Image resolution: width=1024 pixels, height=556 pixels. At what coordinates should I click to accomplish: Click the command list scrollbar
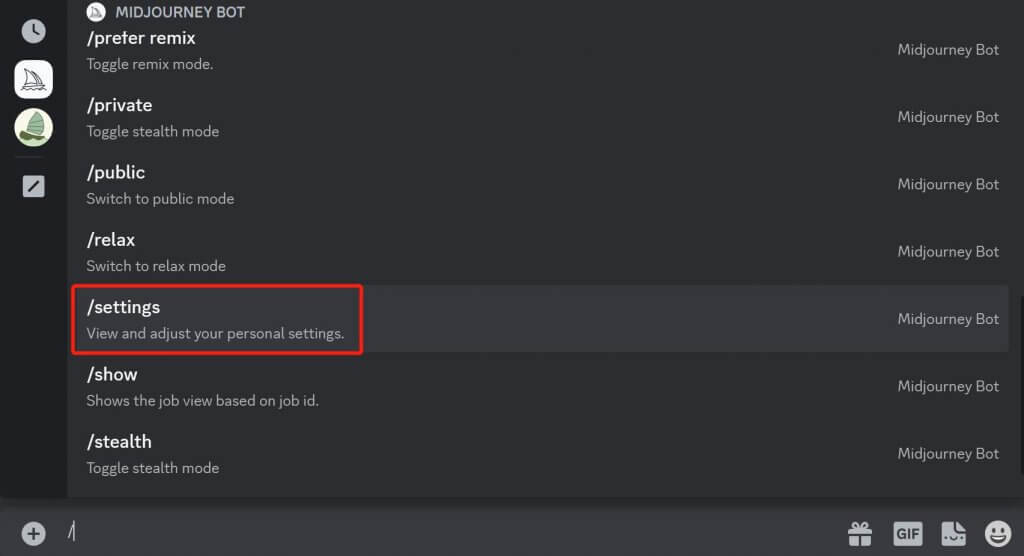[1021, 384]
